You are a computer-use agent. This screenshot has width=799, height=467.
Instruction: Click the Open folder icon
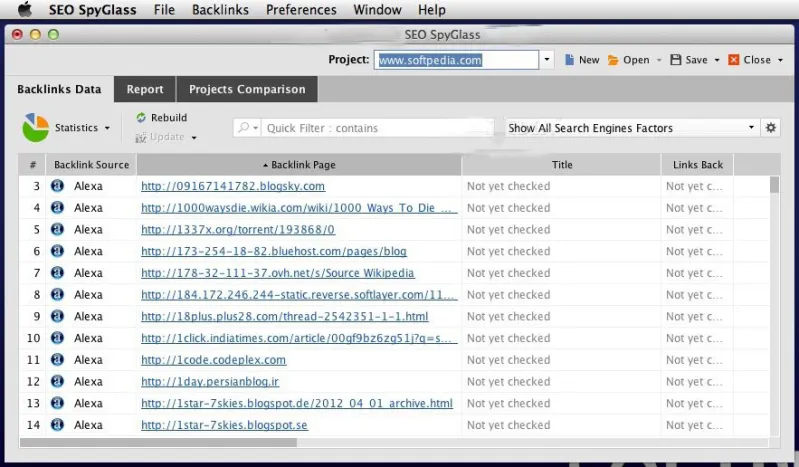[612, 60]
